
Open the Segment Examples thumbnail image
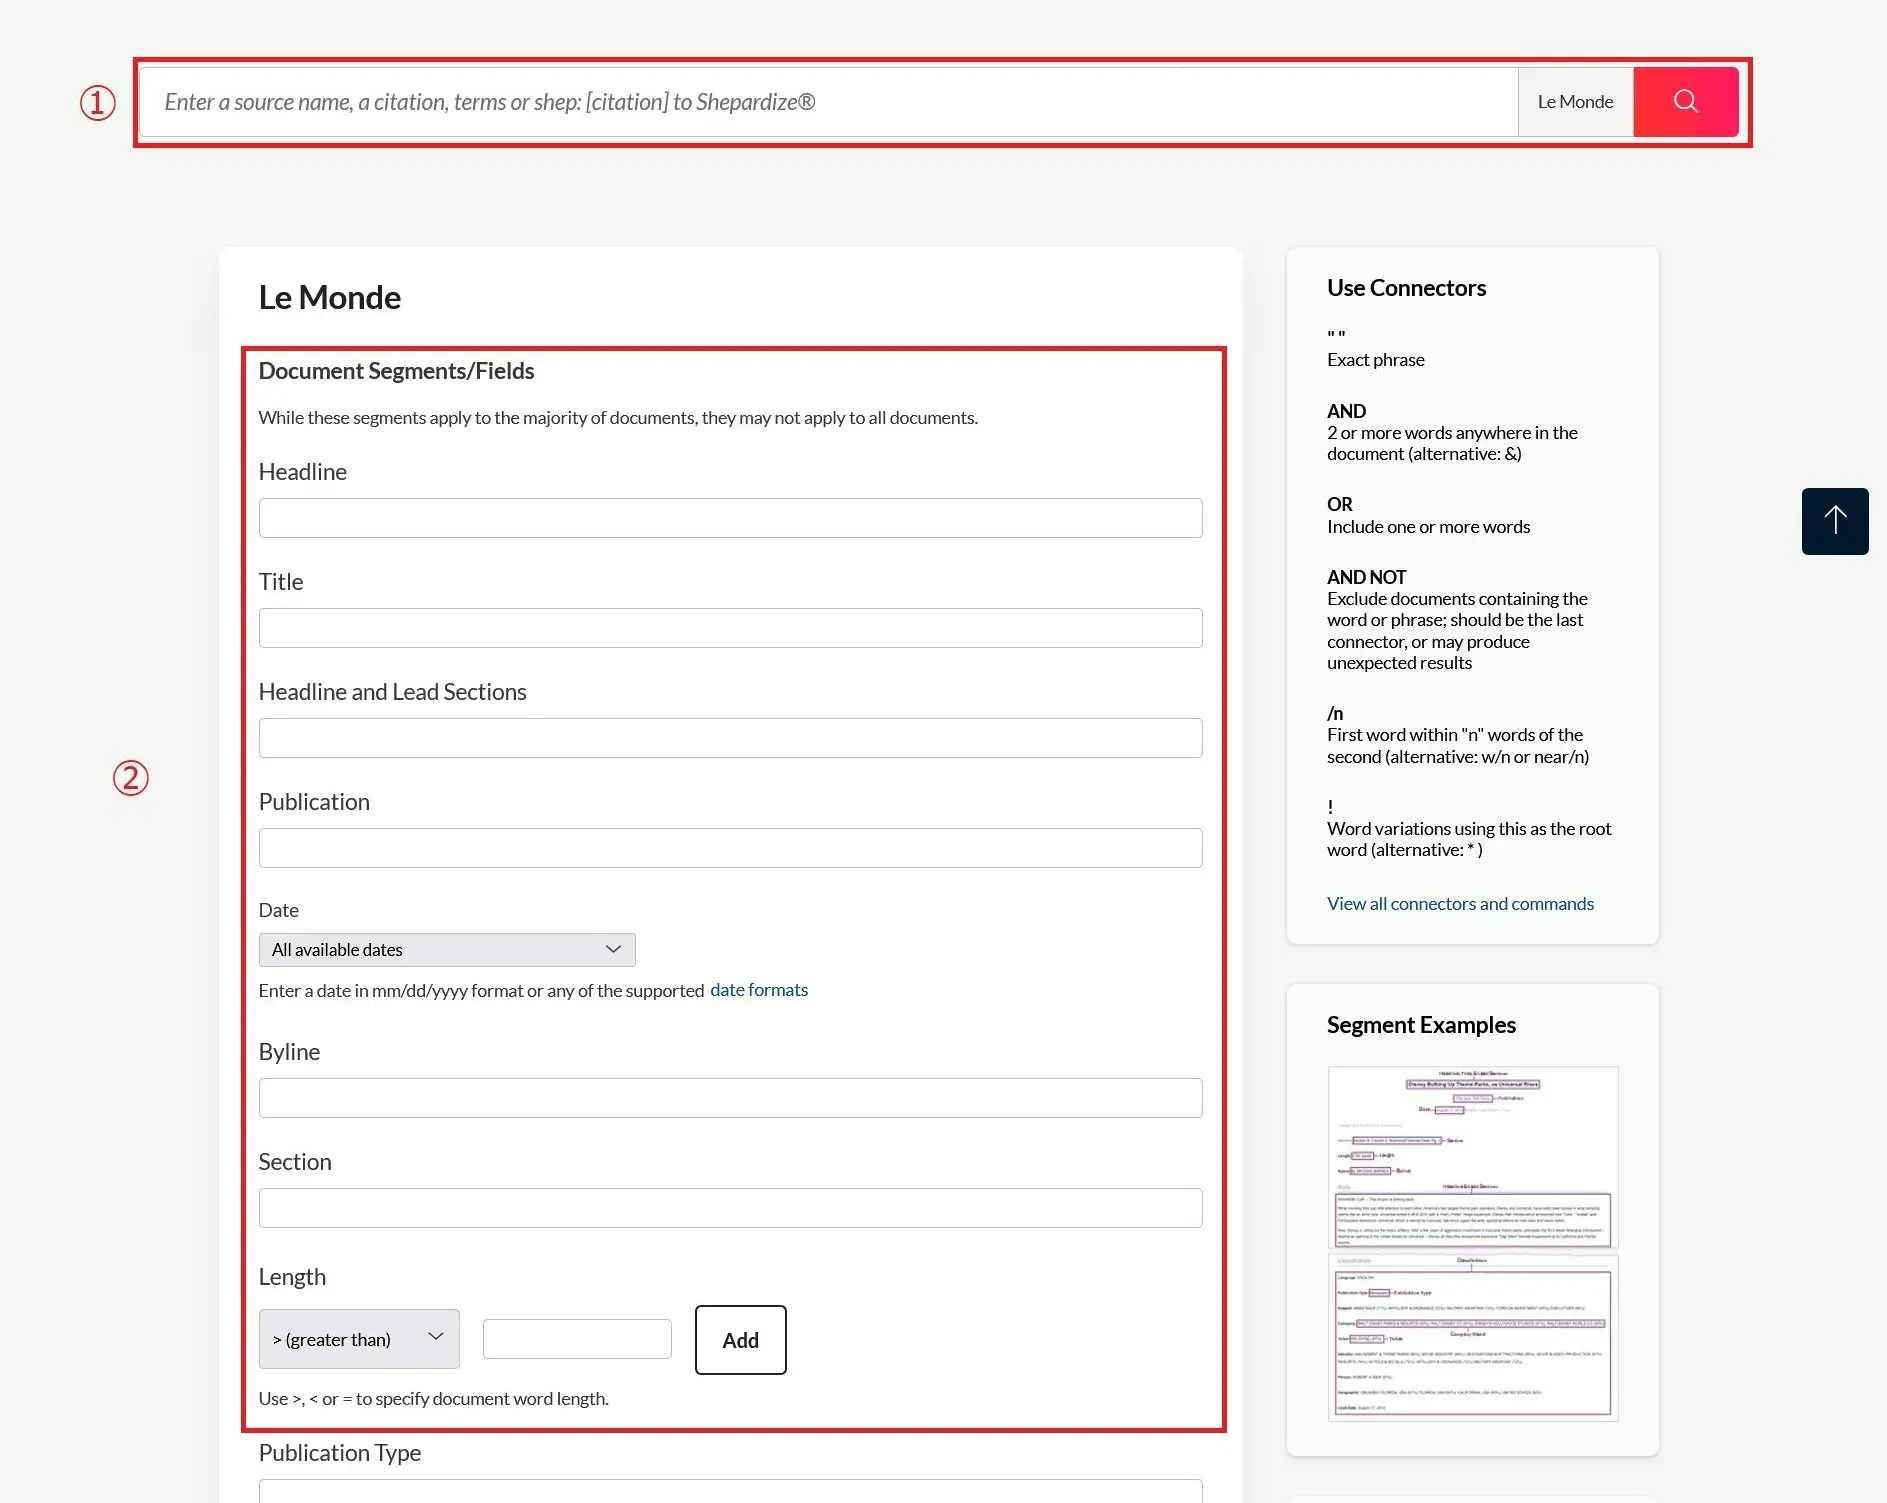[x=1473, y=1244]
